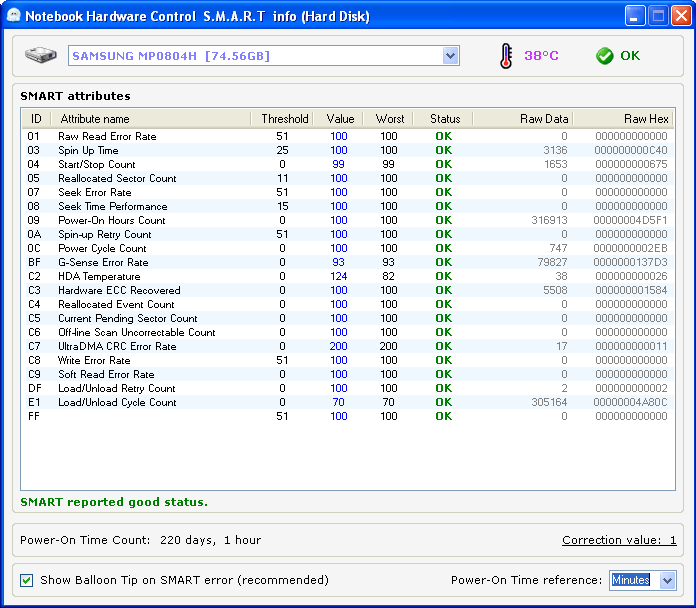Select the Write Error Rate row

(348, 360)
